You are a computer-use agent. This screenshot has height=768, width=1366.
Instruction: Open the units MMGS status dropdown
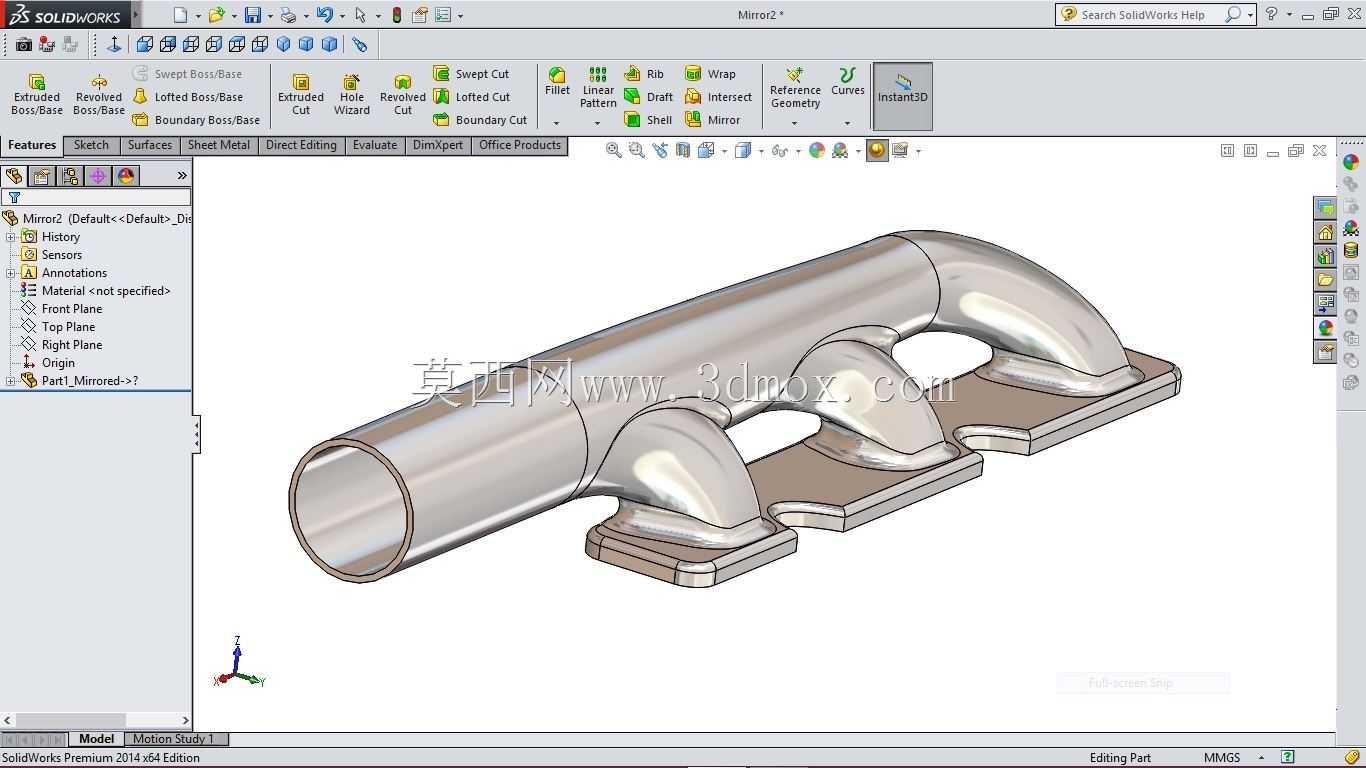click(x=1261, y=758)
